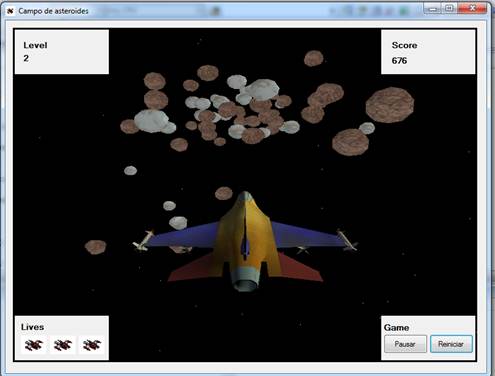495x376 pixels.
Task: Click the Campo de asteroides window title
Action: point(53,11)
